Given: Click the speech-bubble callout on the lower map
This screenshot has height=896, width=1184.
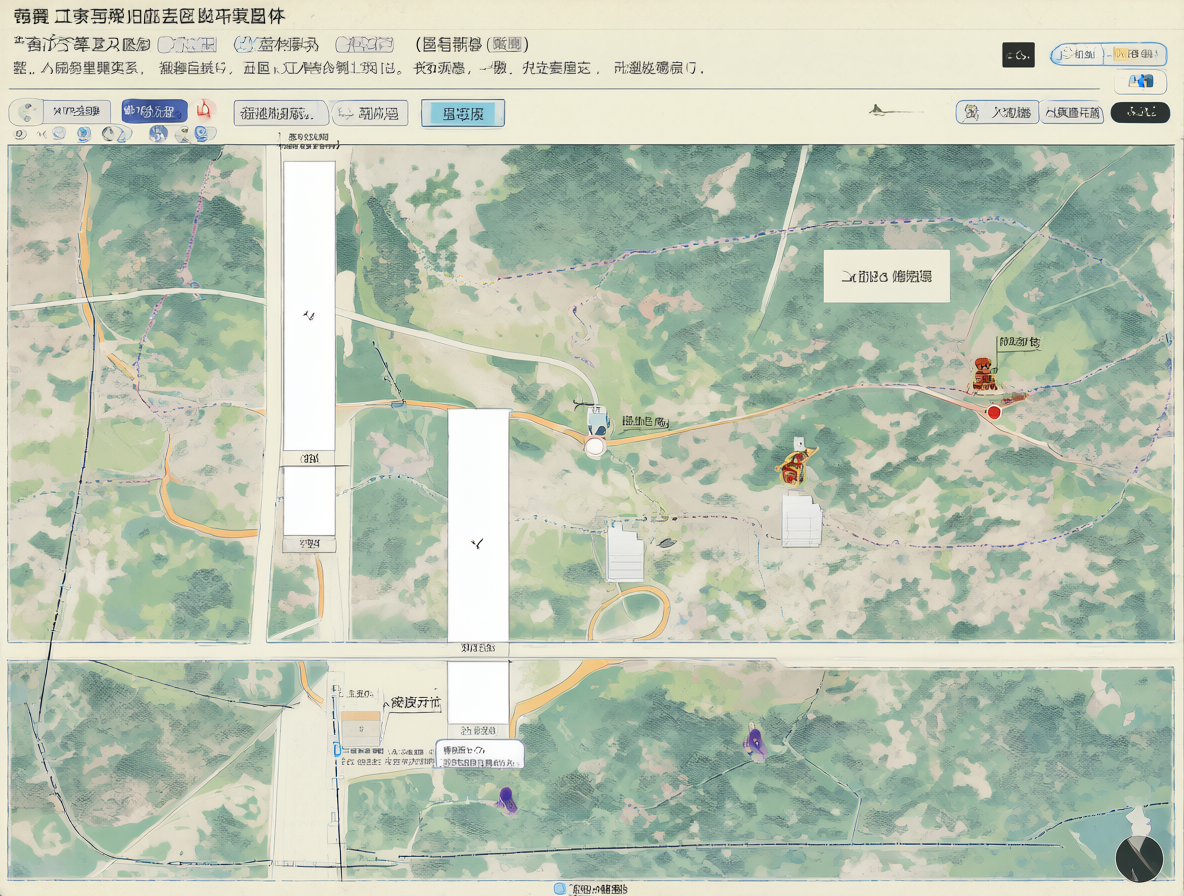Looking at the screenshot, I should pyautogui.click(x=479, y=754).
